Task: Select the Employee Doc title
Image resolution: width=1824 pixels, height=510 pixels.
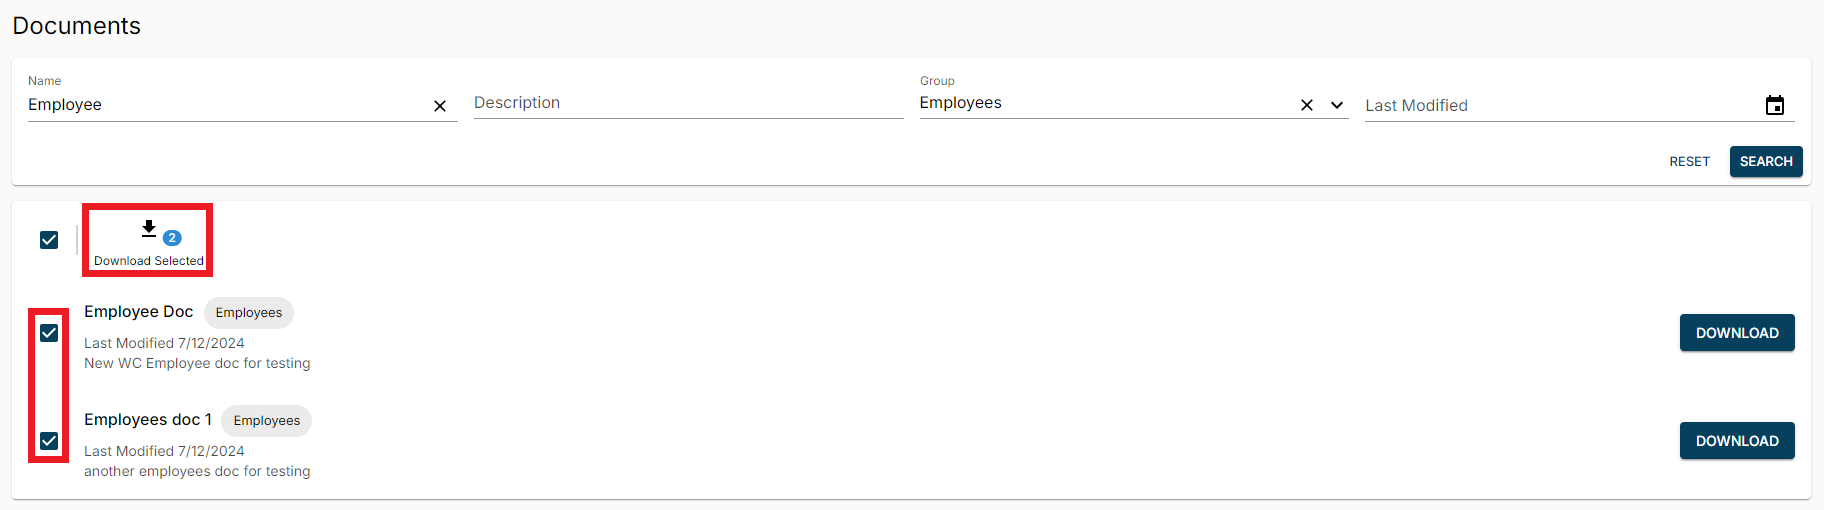Action: click(138, 312)
